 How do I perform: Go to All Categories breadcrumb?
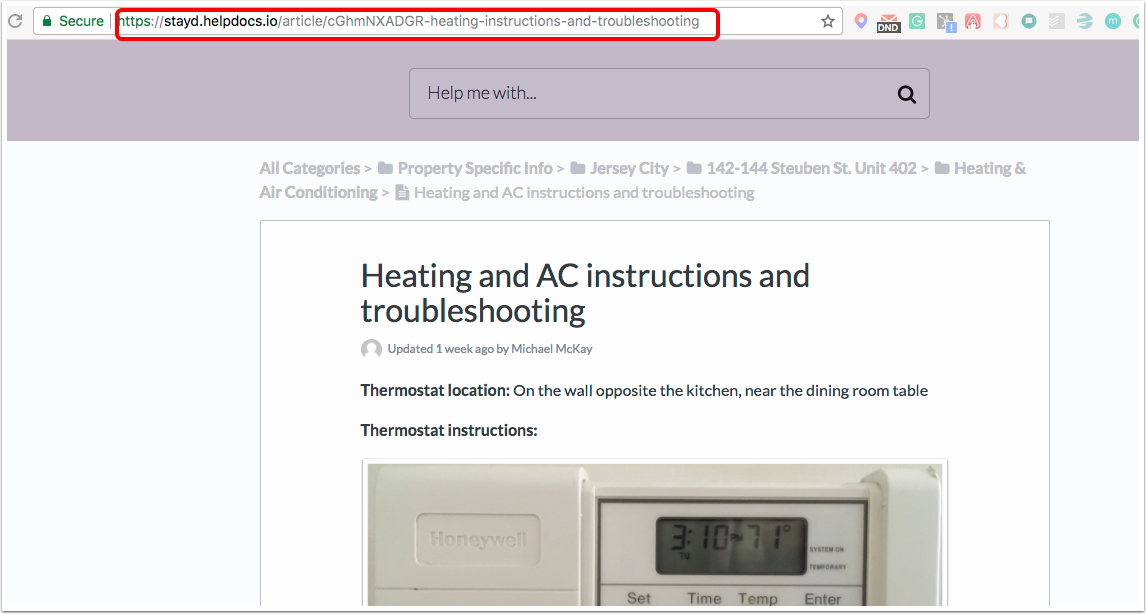310,168
